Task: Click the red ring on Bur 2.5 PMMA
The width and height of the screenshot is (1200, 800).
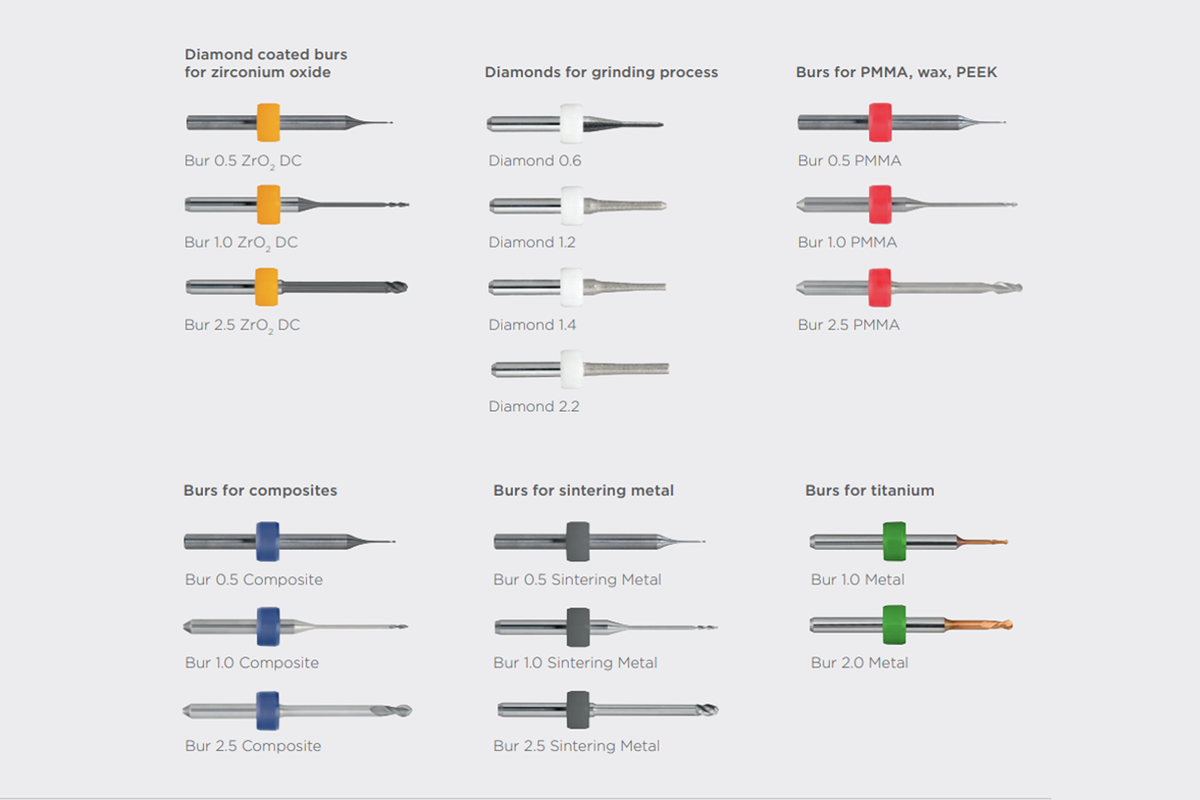Action: point(880,287)
